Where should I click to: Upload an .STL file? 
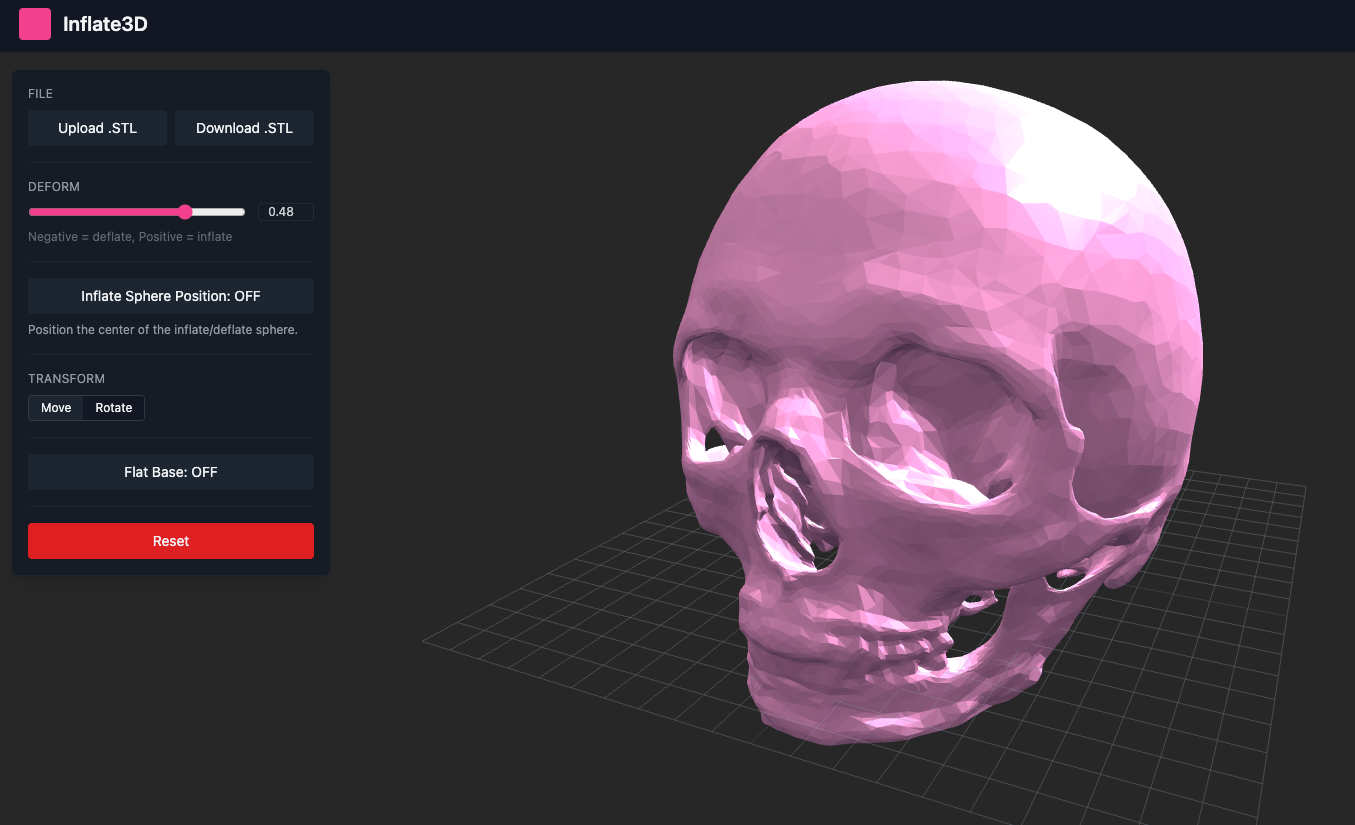[97, 128]
